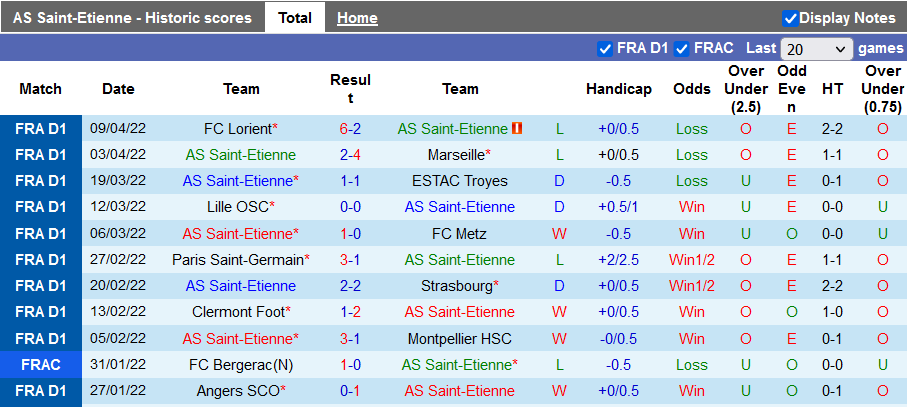The image size is (907, 407).
Task: Open the Clermont Foot team link
Action: [x=237, y=311]
